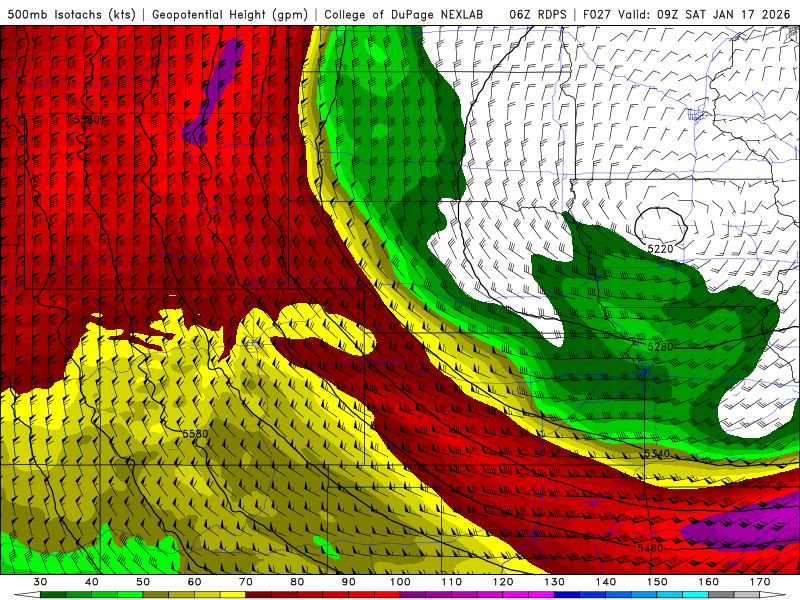The image size is (800, 600).
Task: Click the 5220 height contour label
Action: click(x=660, y=249)
